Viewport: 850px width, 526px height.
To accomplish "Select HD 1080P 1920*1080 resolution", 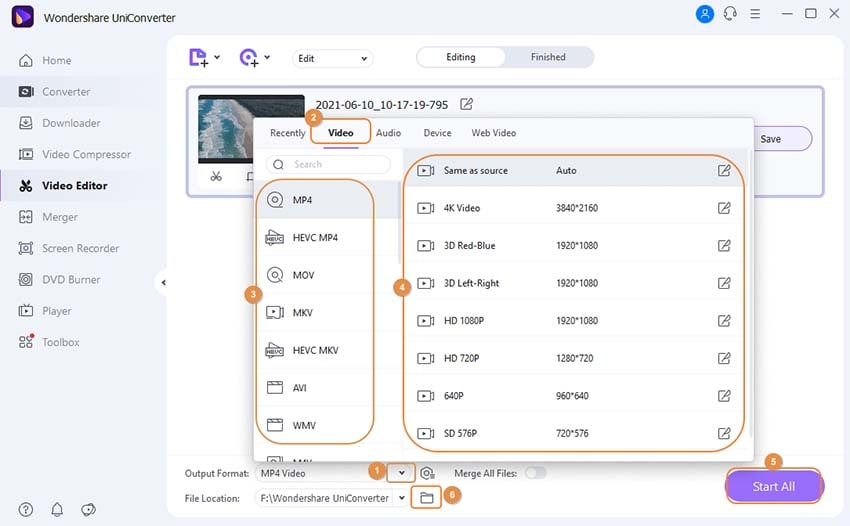I will coord(574,320).
